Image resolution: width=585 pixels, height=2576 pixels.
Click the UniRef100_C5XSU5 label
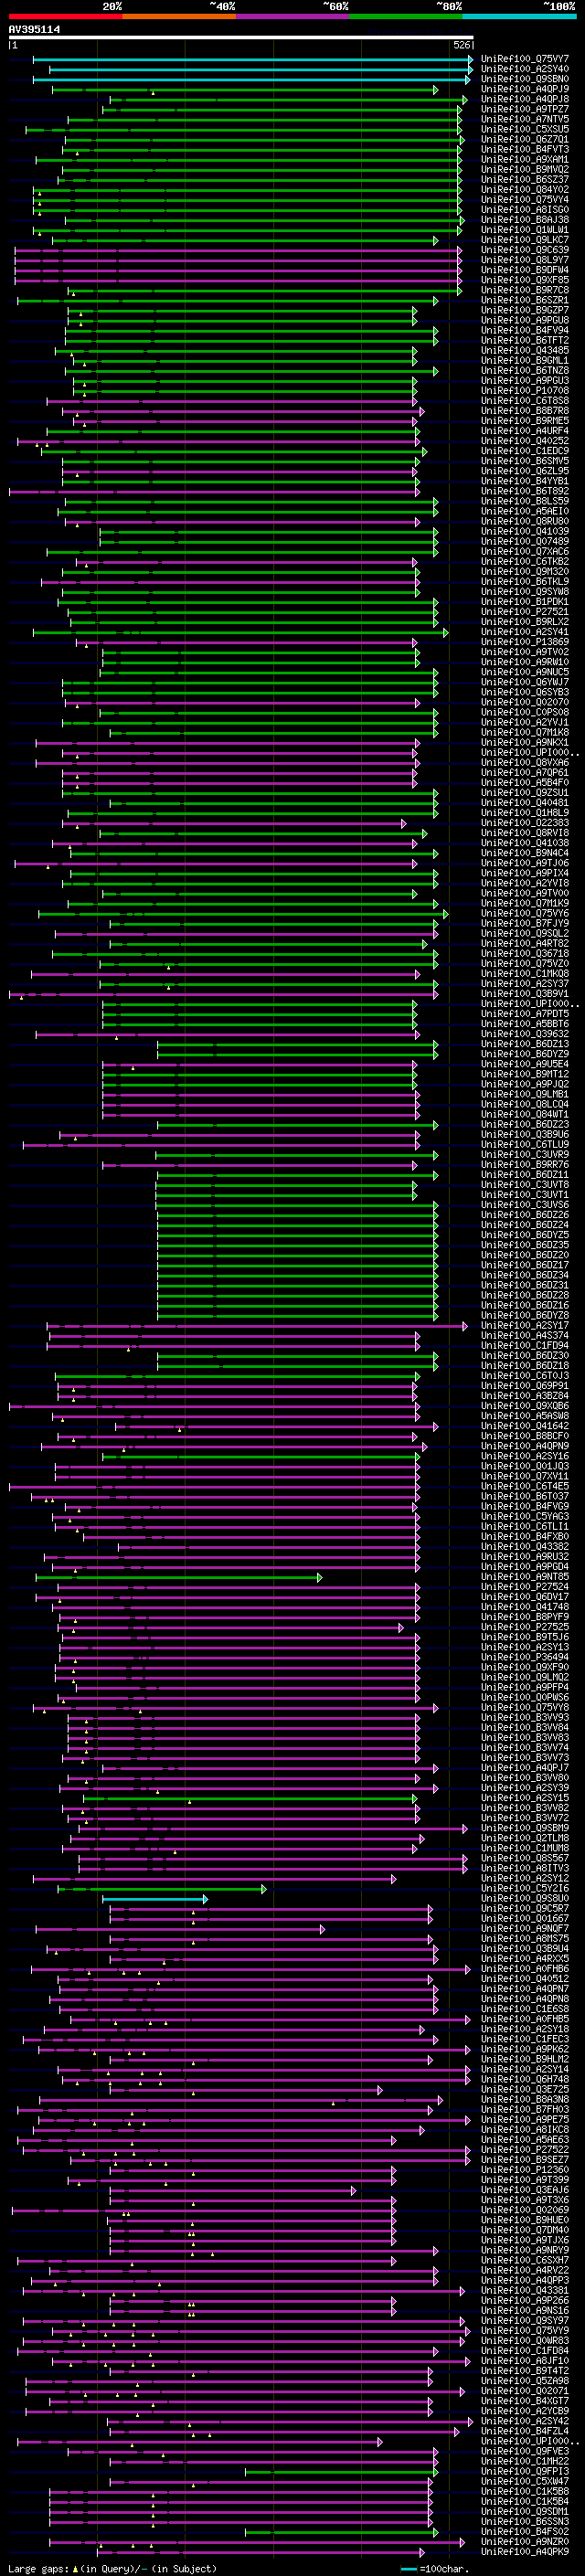(x=525, y=129)
